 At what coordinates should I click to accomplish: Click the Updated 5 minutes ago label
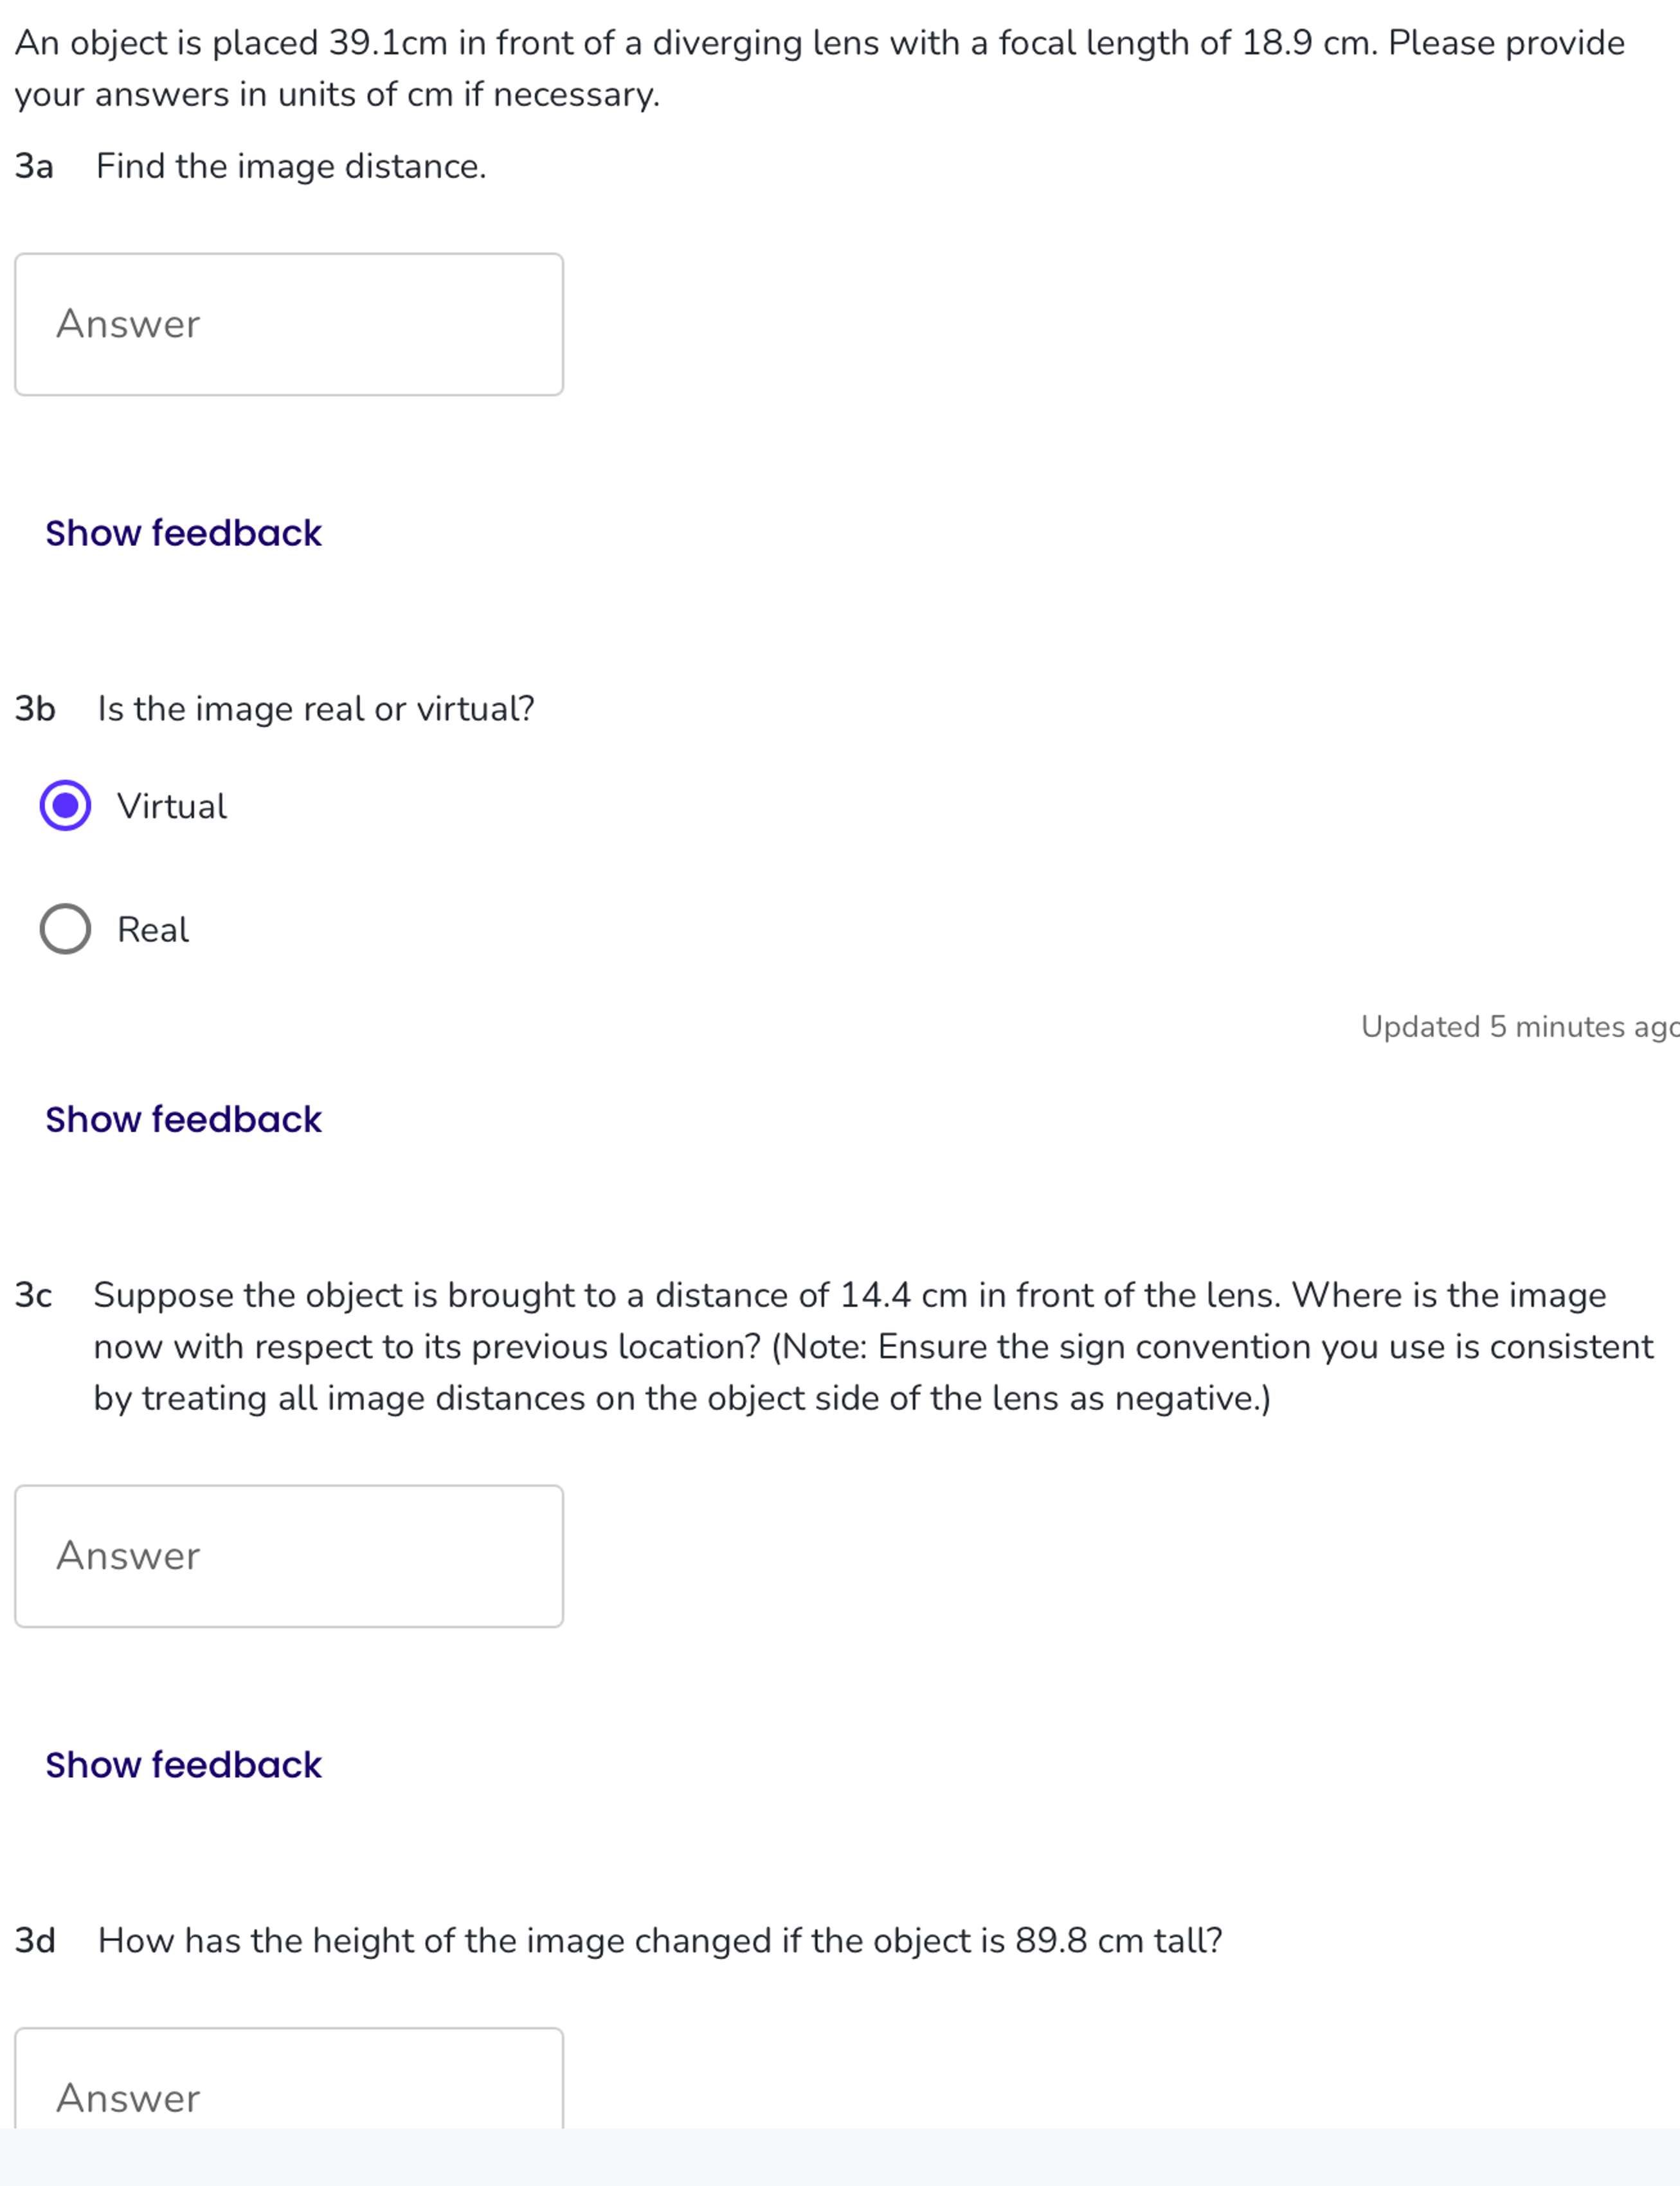coord(1515,1026)
